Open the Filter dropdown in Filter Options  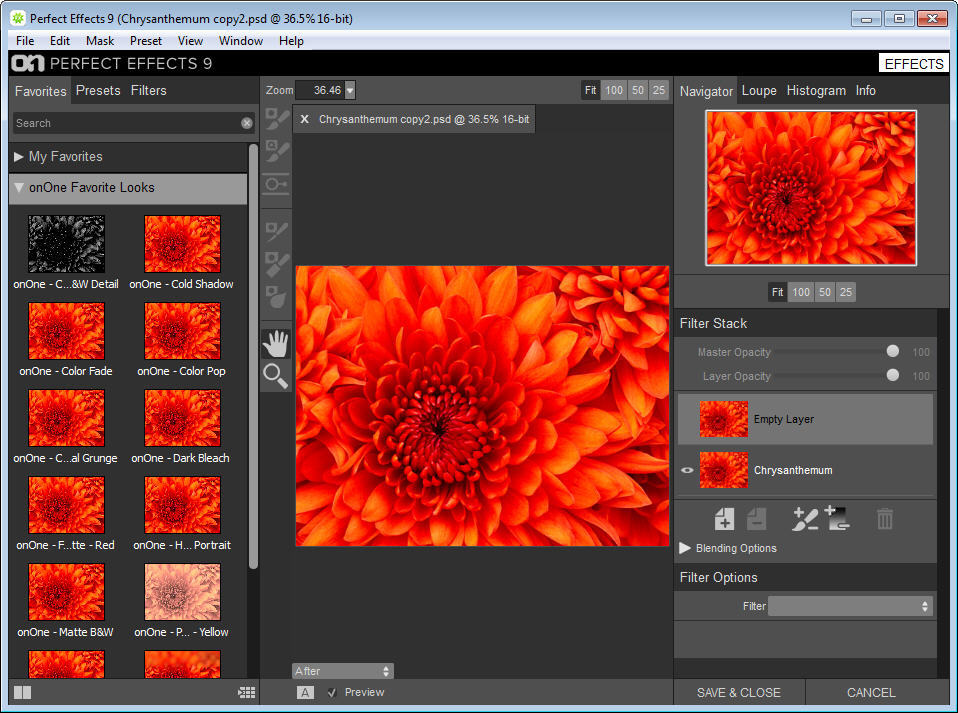850,606
